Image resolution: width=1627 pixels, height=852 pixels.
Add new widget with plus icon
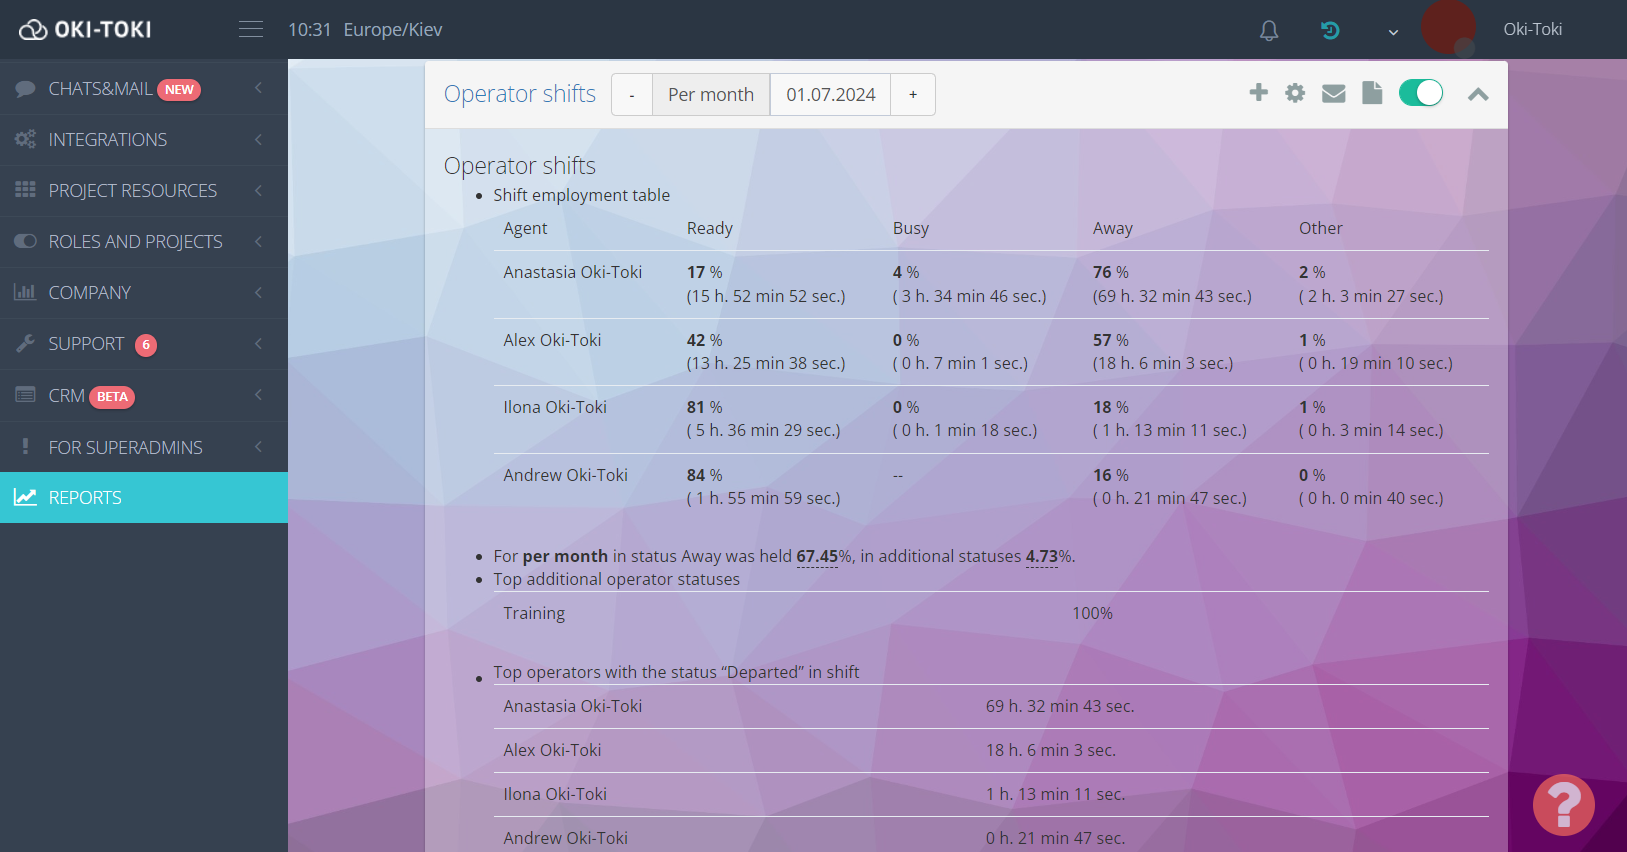[1258, 93]
